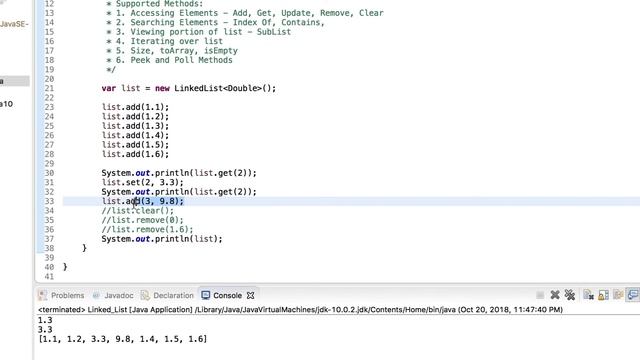640x360 pixels.
Task: Open the Declaration tab
Action: [173, 295]
